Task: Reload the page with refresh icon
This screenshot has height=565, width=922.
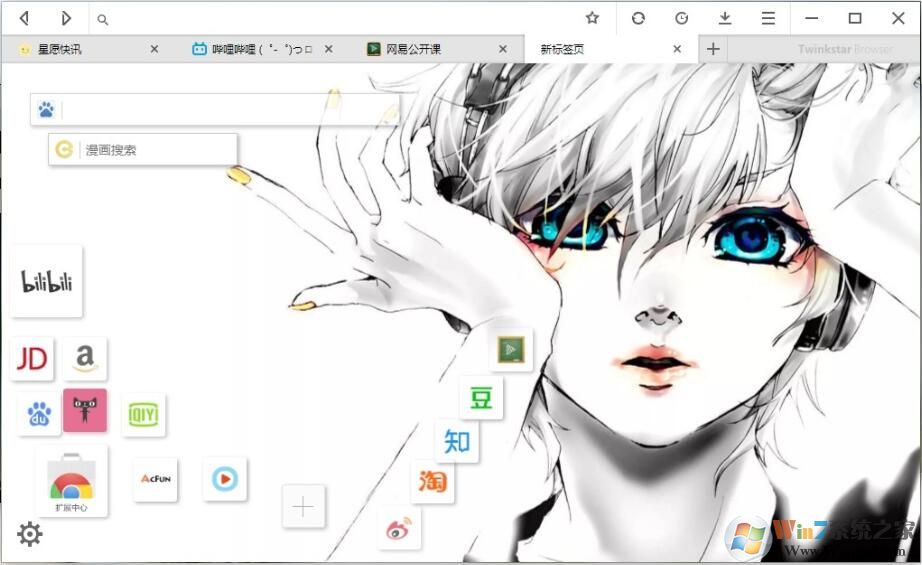Action: tap(638, 19)
